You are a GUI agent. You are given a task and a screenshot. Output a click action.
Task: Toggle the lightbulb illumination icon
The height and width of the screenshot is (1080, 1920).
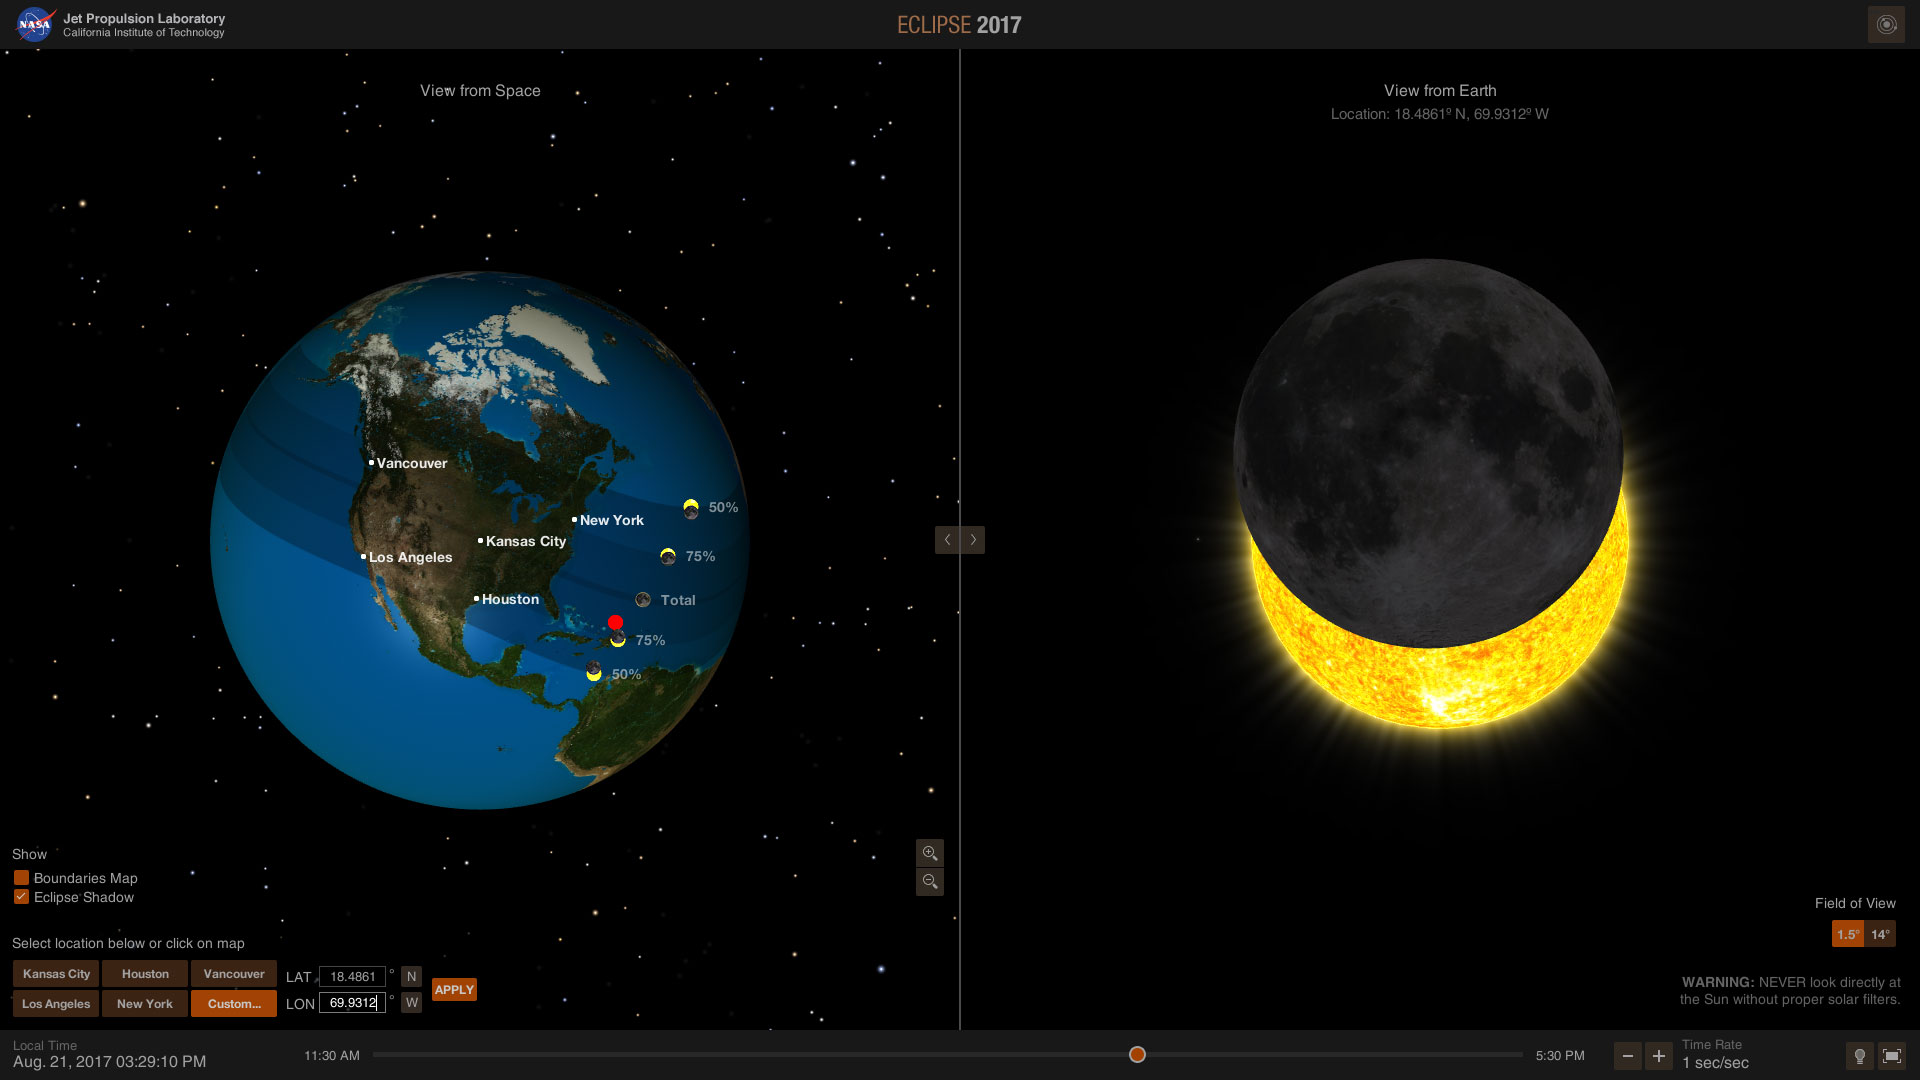[1859, 1055]
